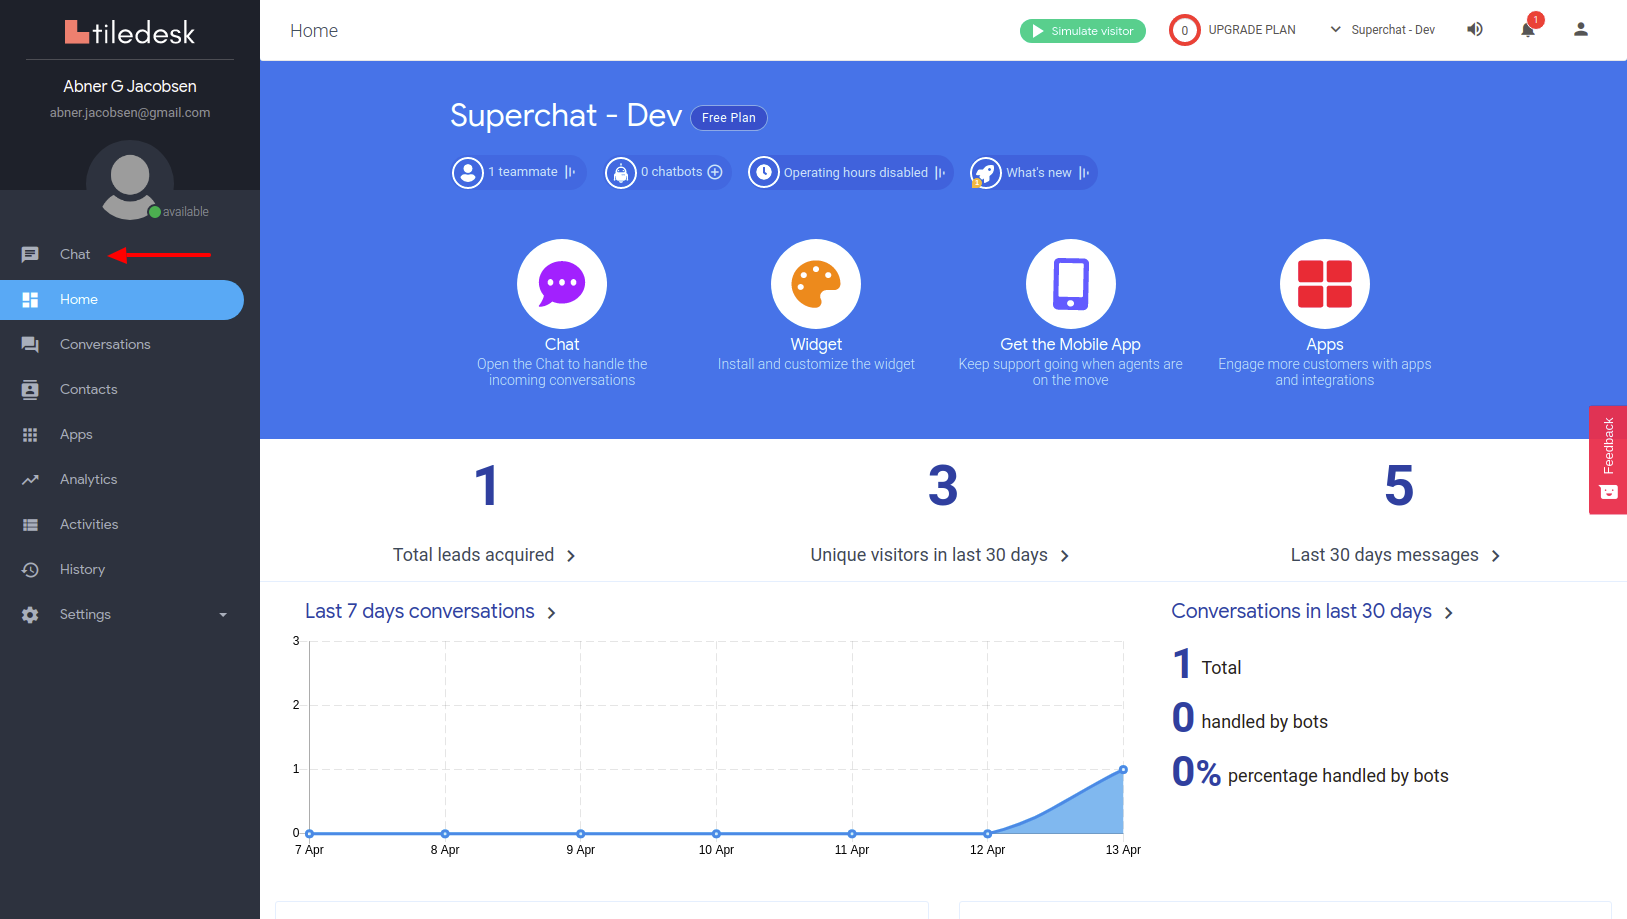
Task: Open Conversations in last 30 days link
Action: coord(1312,611)
